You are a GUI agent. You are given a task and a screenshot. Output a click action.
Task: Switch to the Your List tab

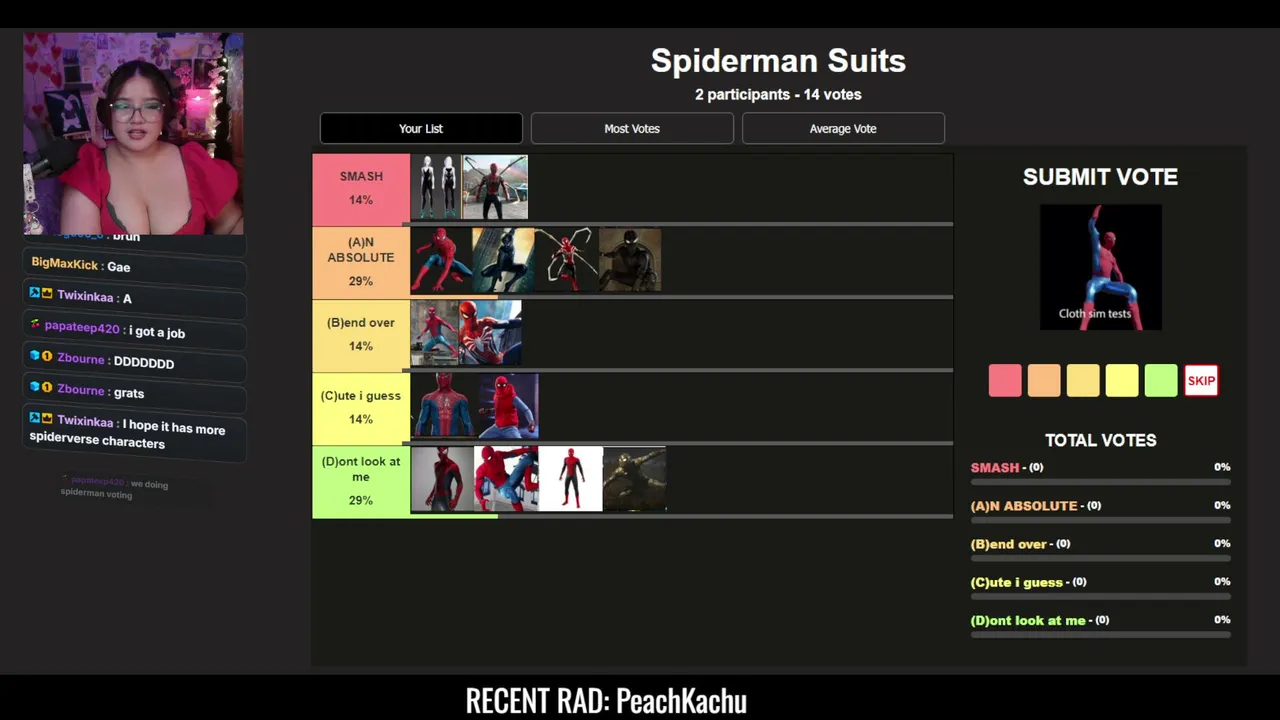click(x=421, y=128)
